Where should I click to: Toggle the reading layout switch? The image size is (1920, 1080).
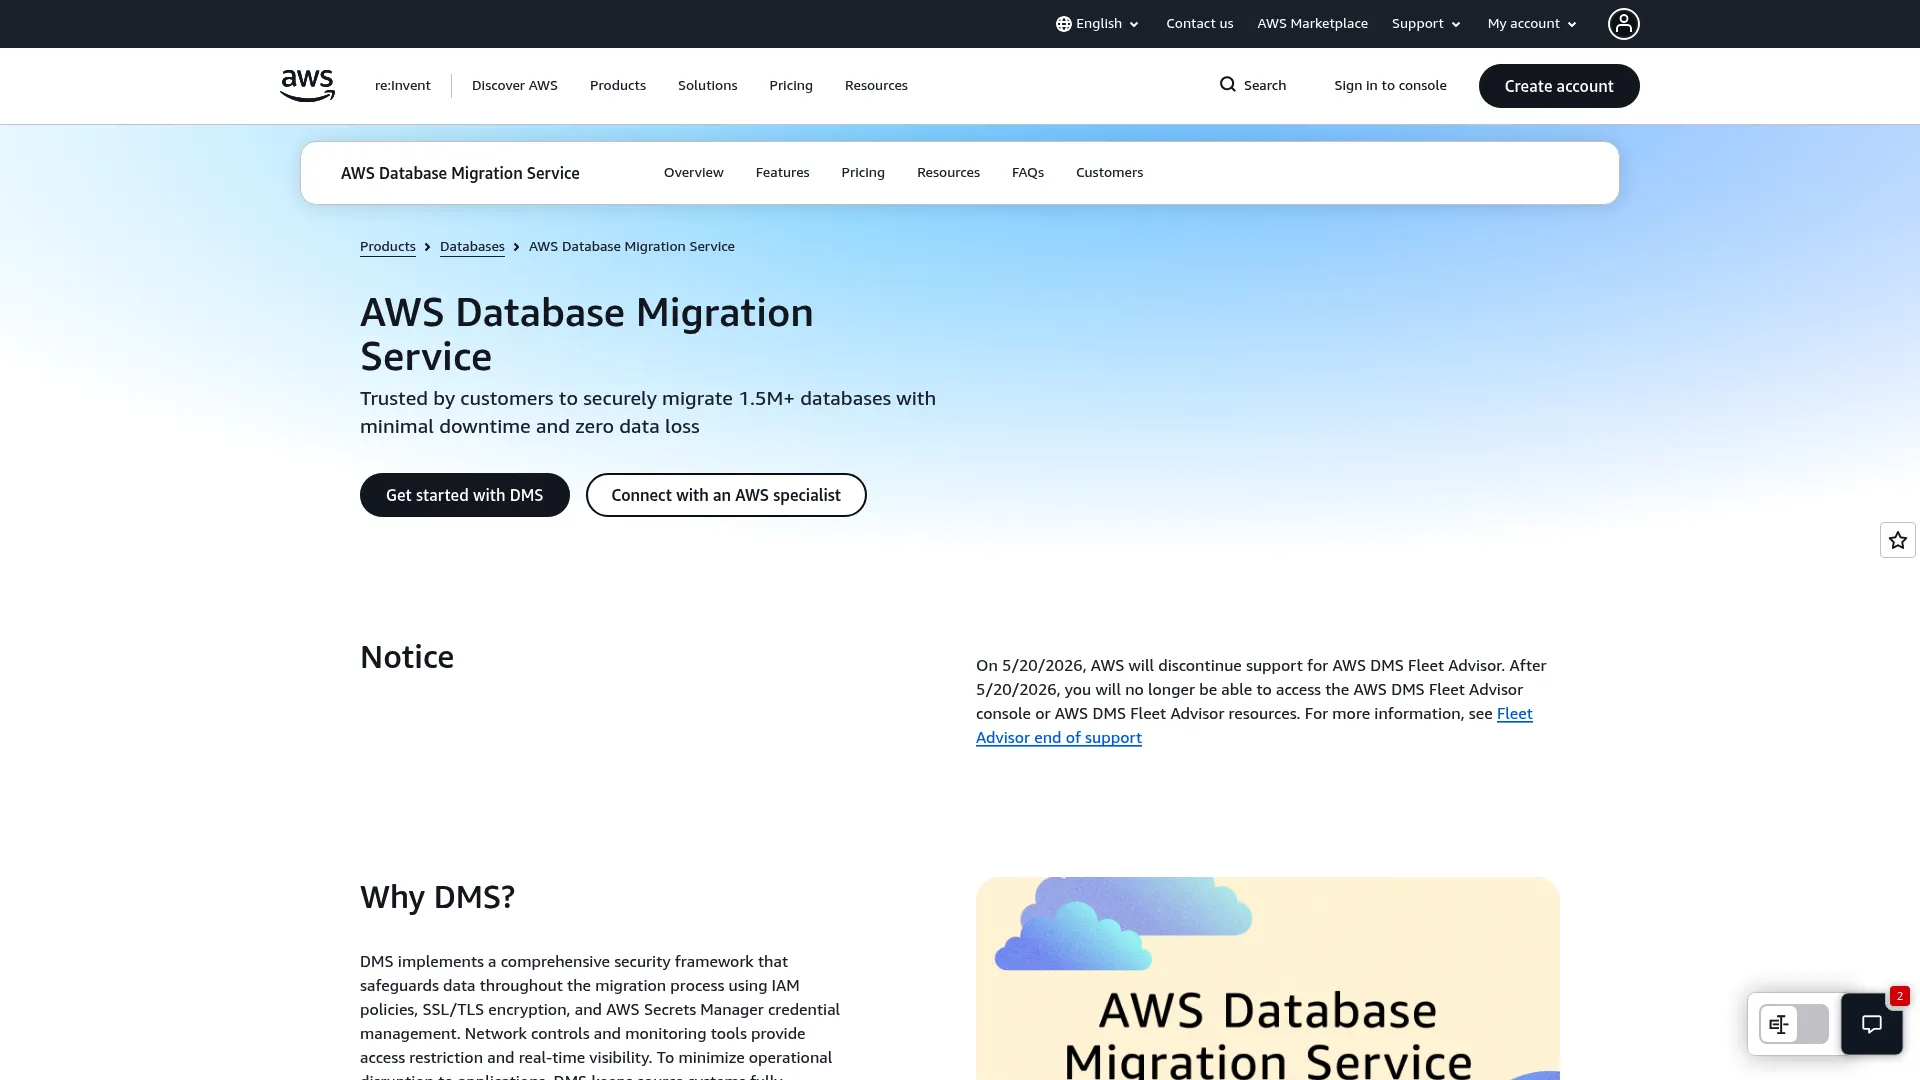[1793, 1024]
